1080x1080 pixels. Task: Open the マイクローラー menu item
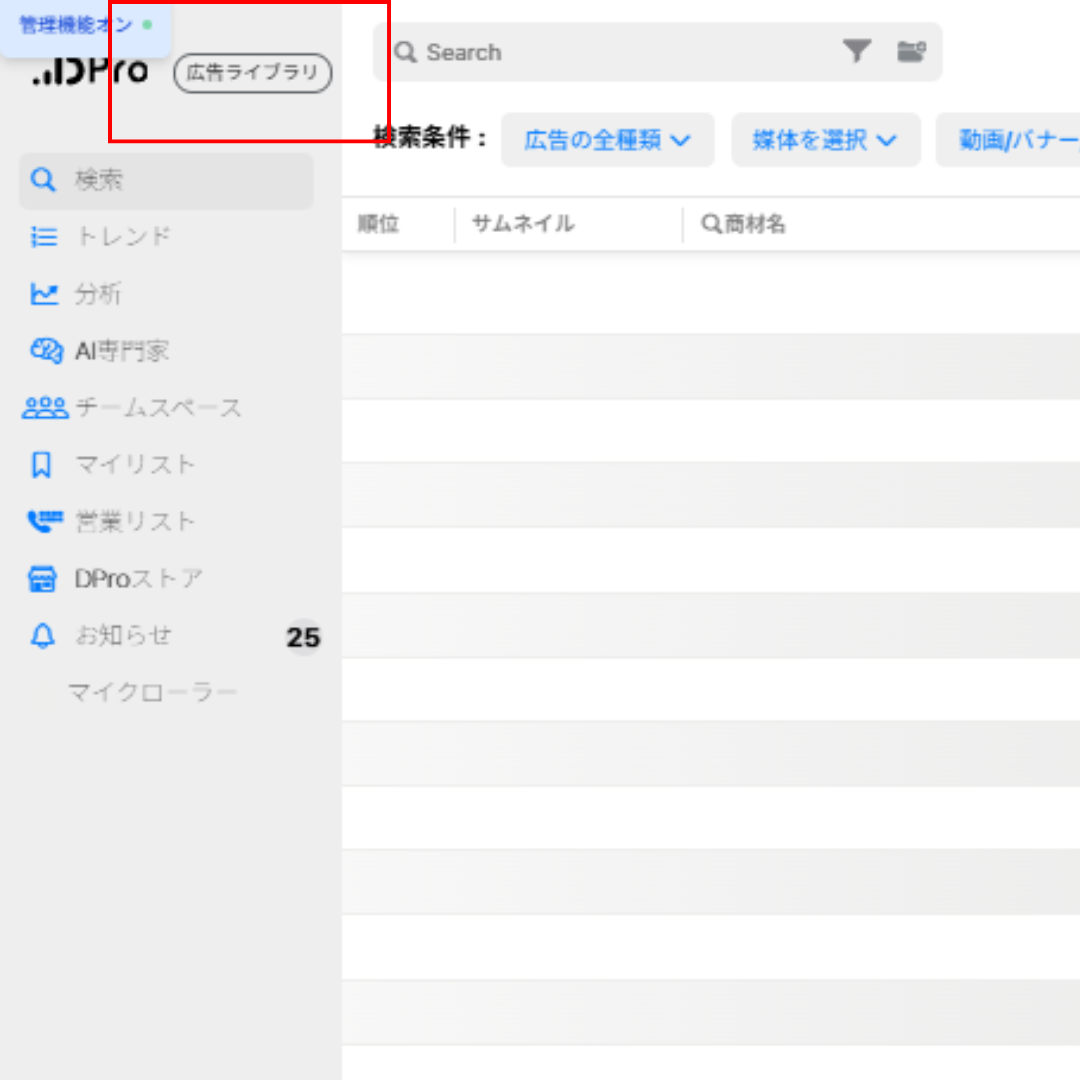[152, 693]
